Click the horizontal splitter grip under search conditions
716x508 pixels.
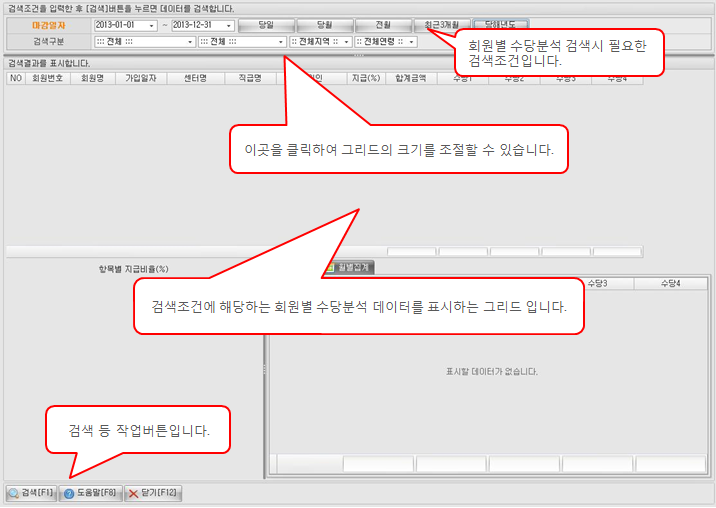coord(359,55)
